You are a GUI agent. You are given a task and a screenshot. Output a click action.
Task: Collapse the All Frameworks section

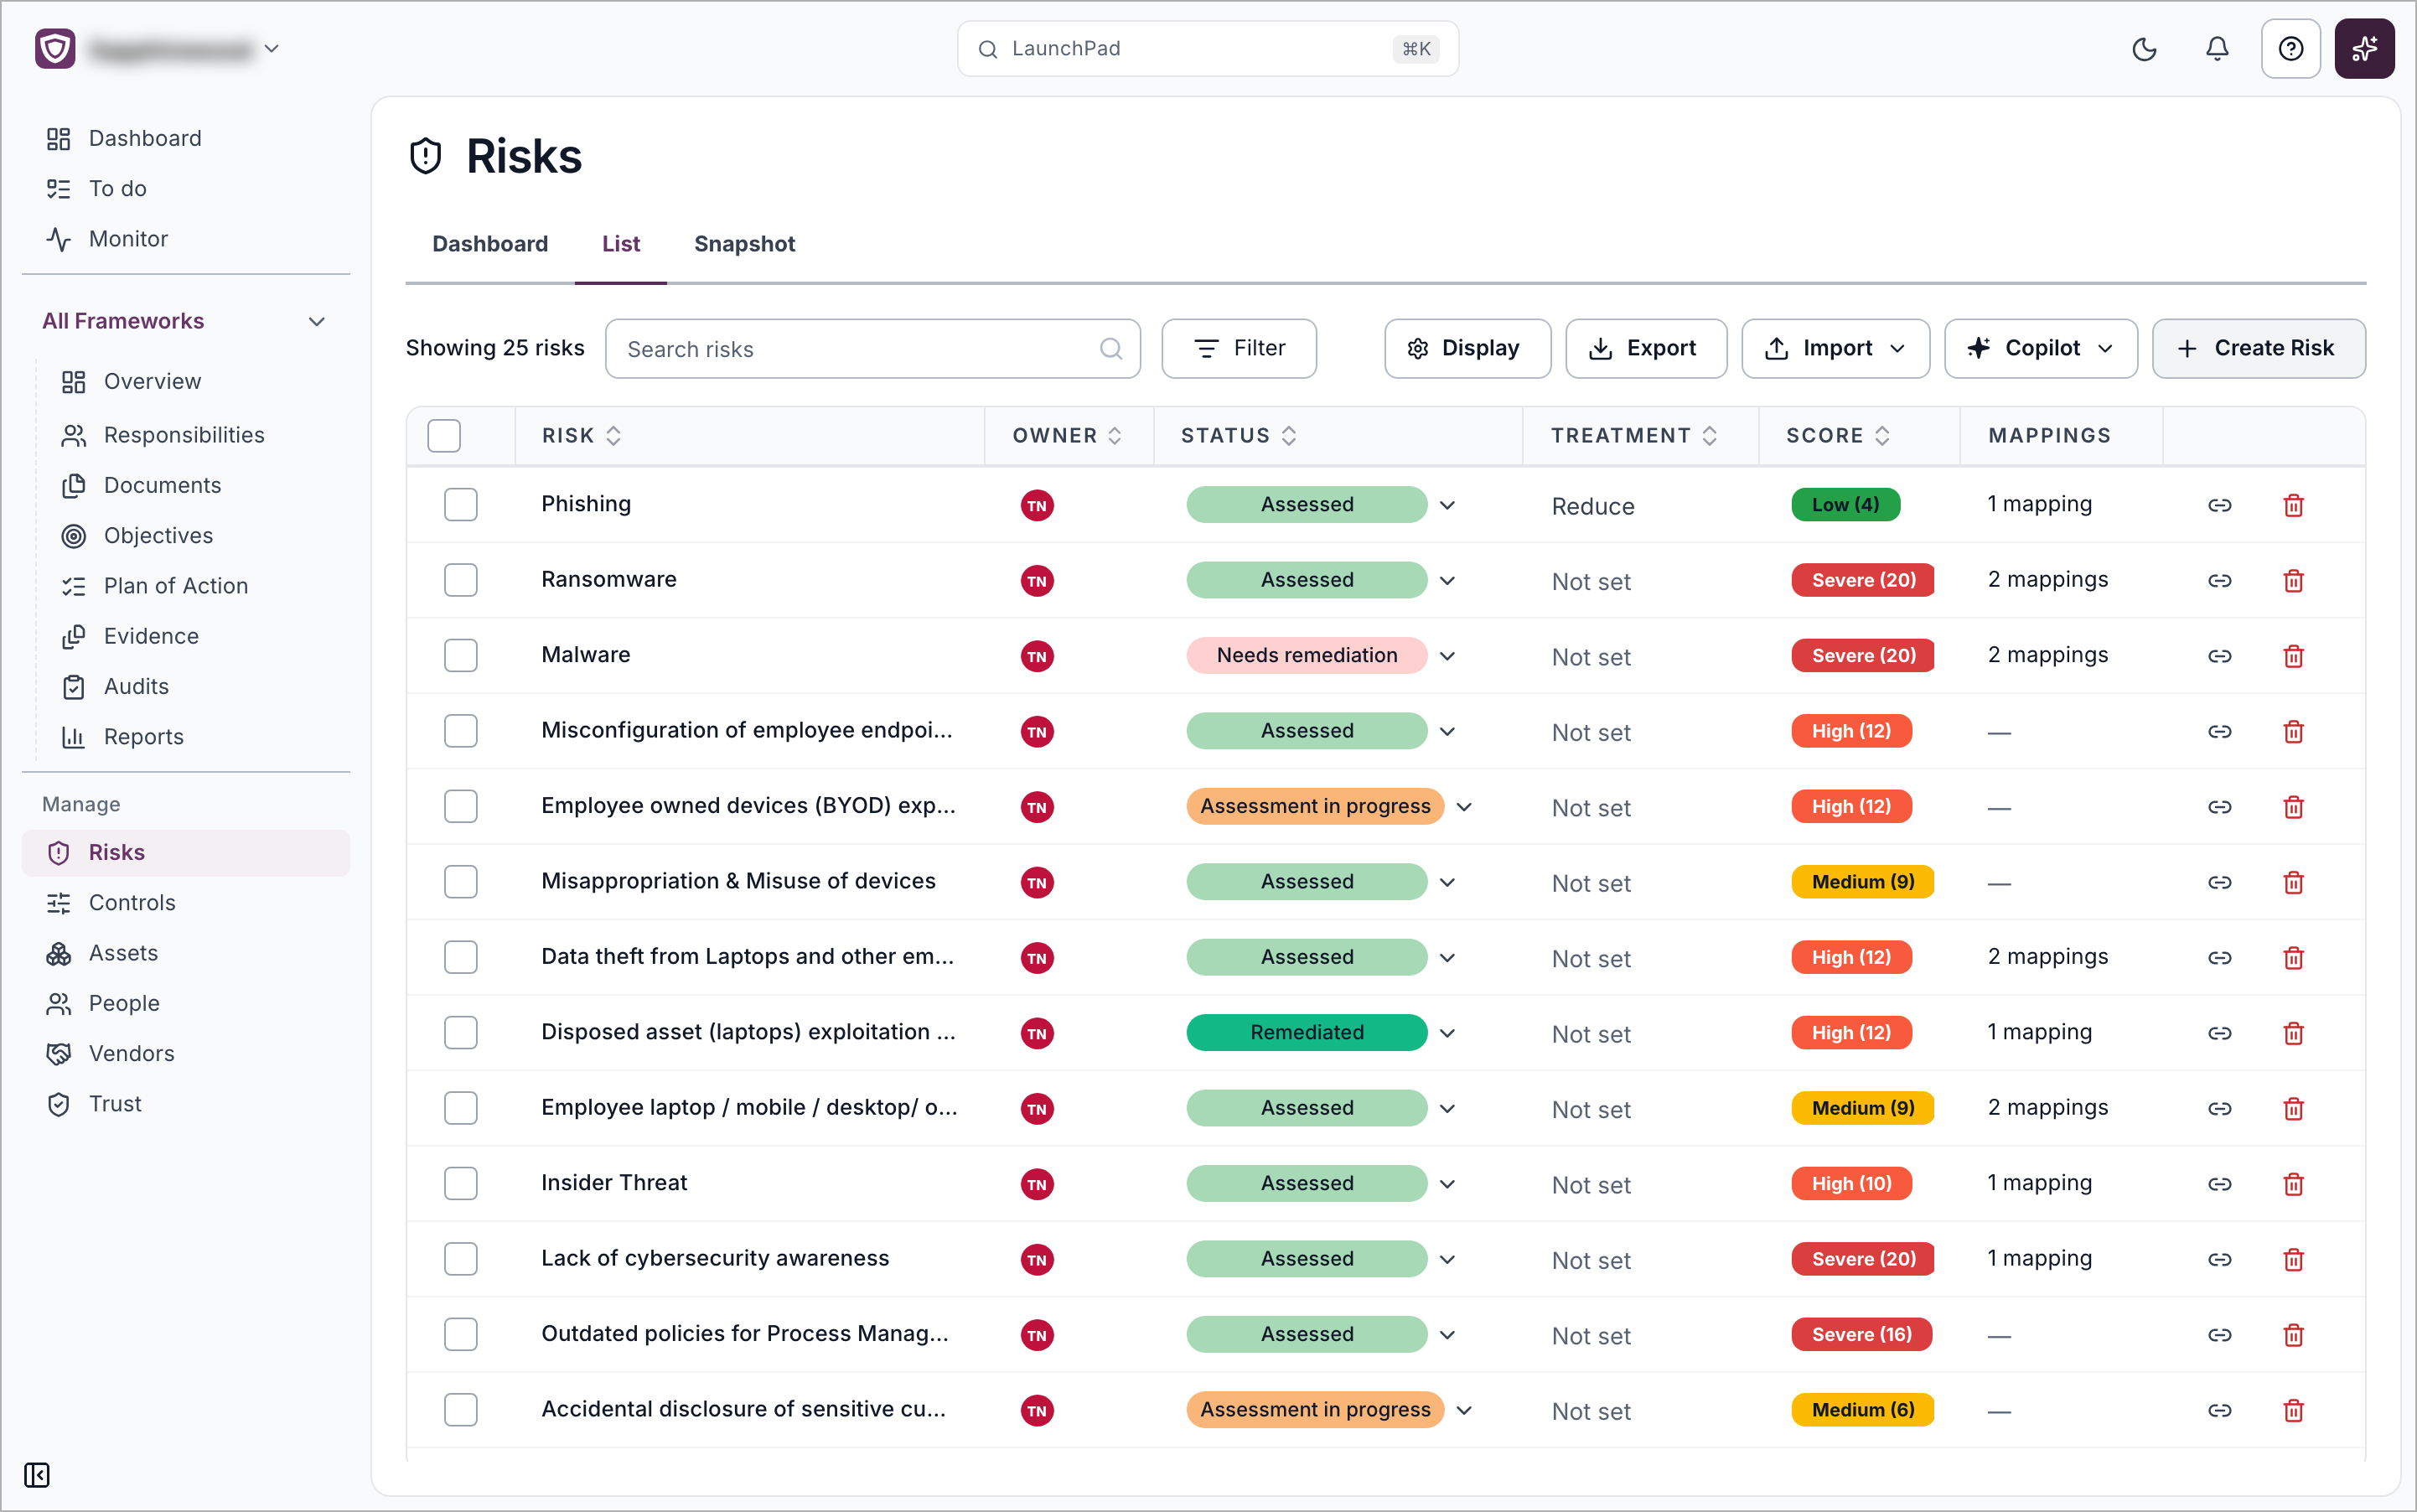pyautogui.click(x=316, y=321)
